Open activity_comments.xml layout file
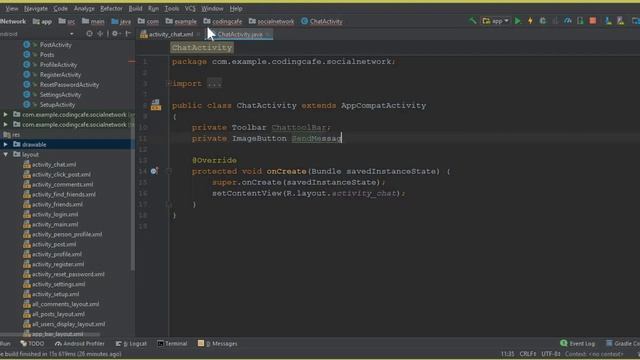Image resolution: width=640 pixels, height=360 pixels. click(62, 184)
